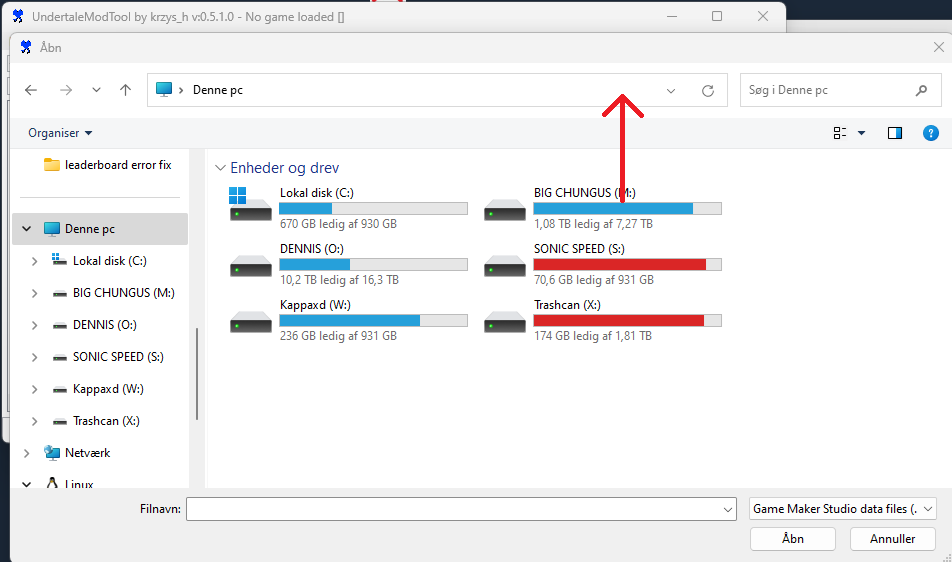Click Trashcan (X:) red usage bar
The height and width of the screenshot is (562, 952).
pos(627,320)
